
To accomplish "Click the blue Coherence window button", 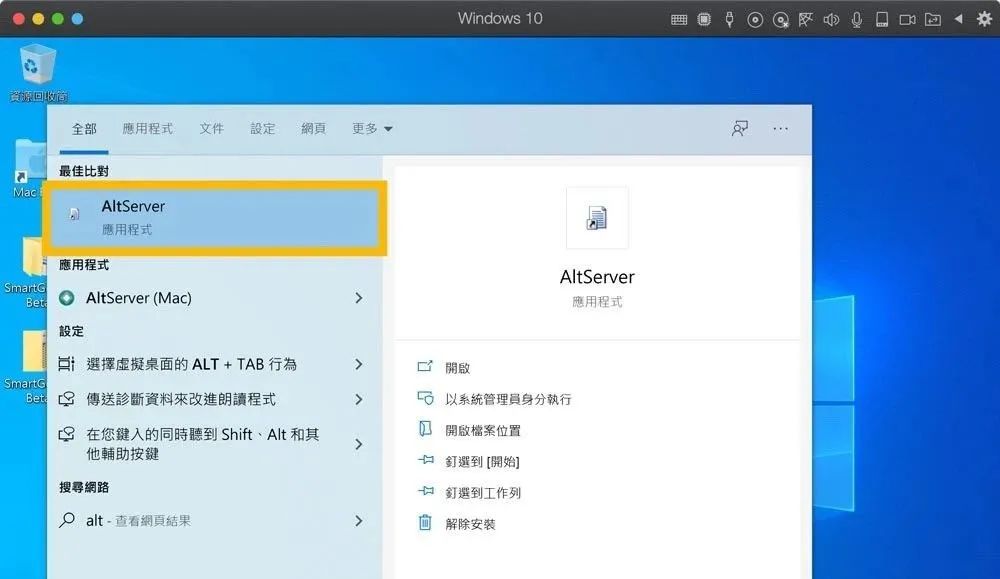I will pos(77,18).
